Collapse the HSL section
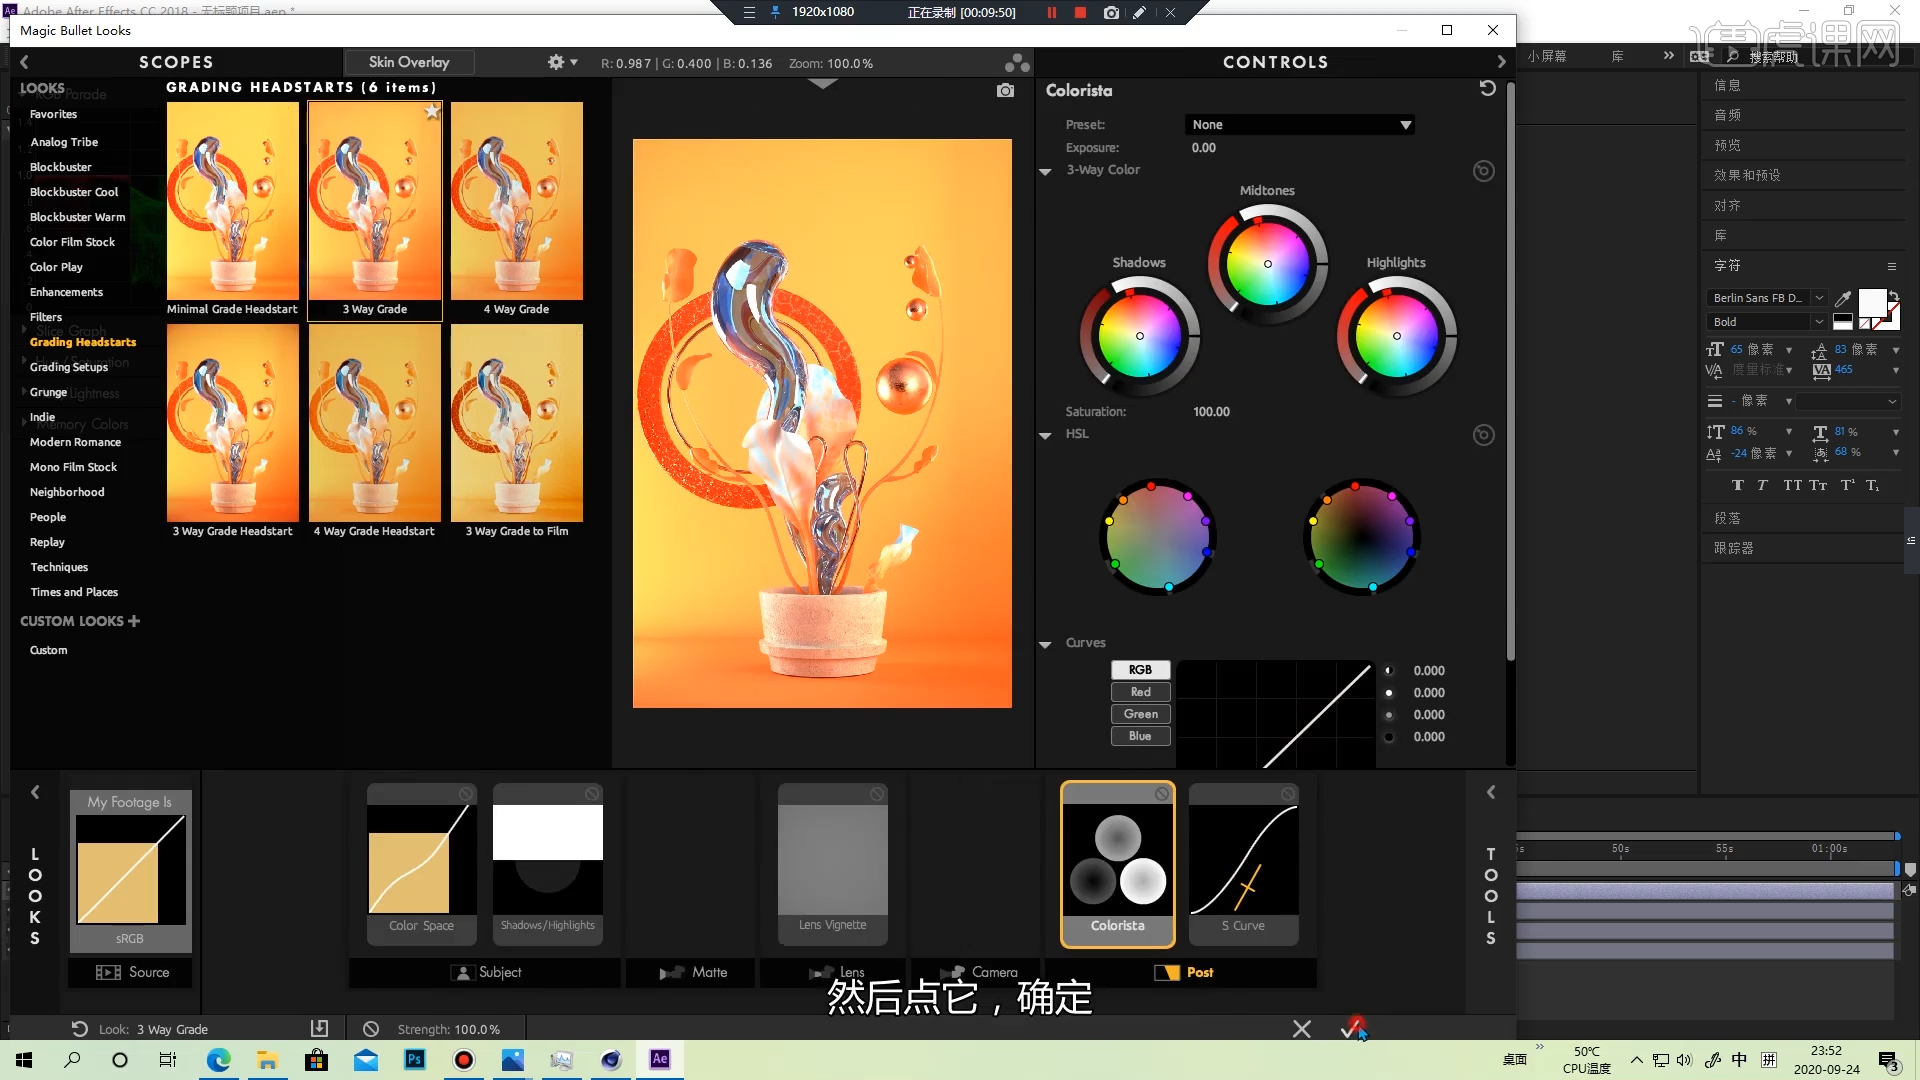The width and height of the screenshot is (1920, 1080). coord(1045,435)
